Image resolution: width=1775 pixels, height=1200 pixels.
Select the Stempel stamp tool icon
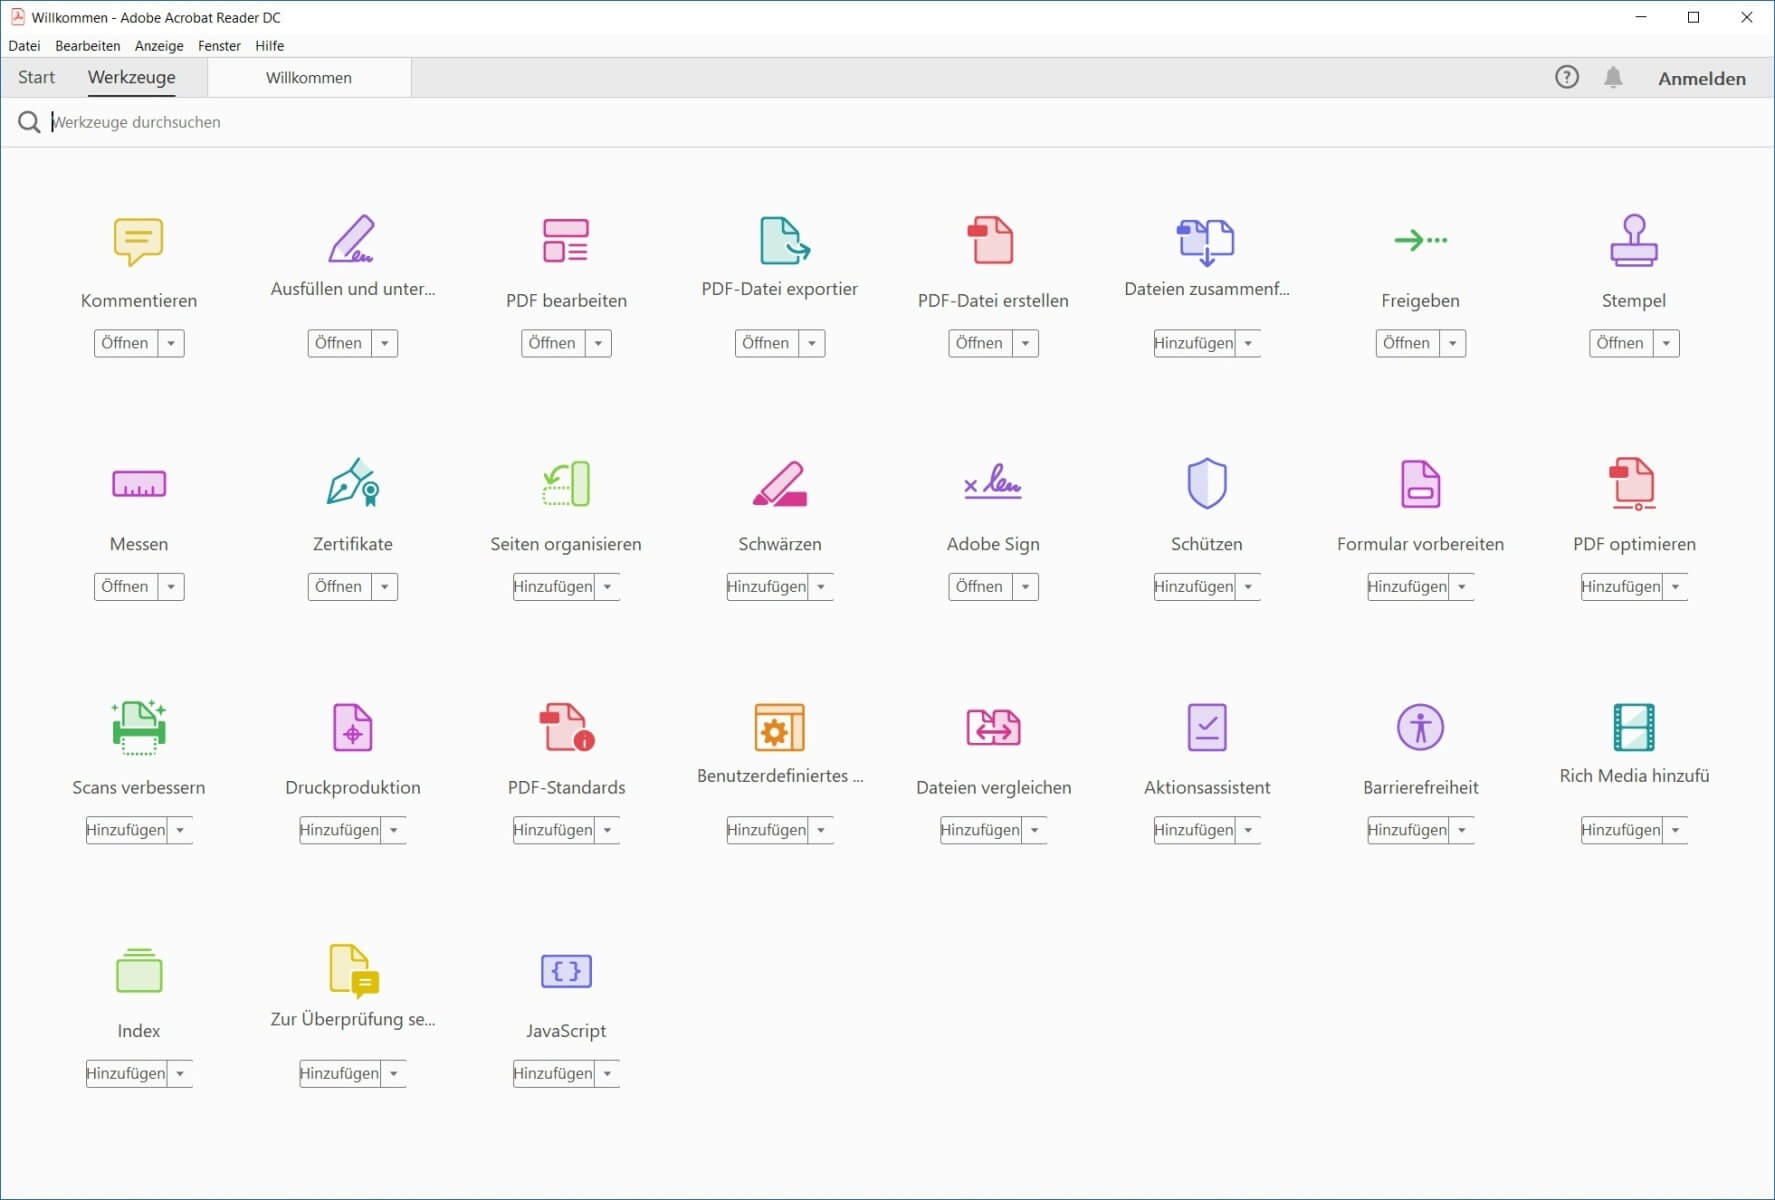point(1633,241)
